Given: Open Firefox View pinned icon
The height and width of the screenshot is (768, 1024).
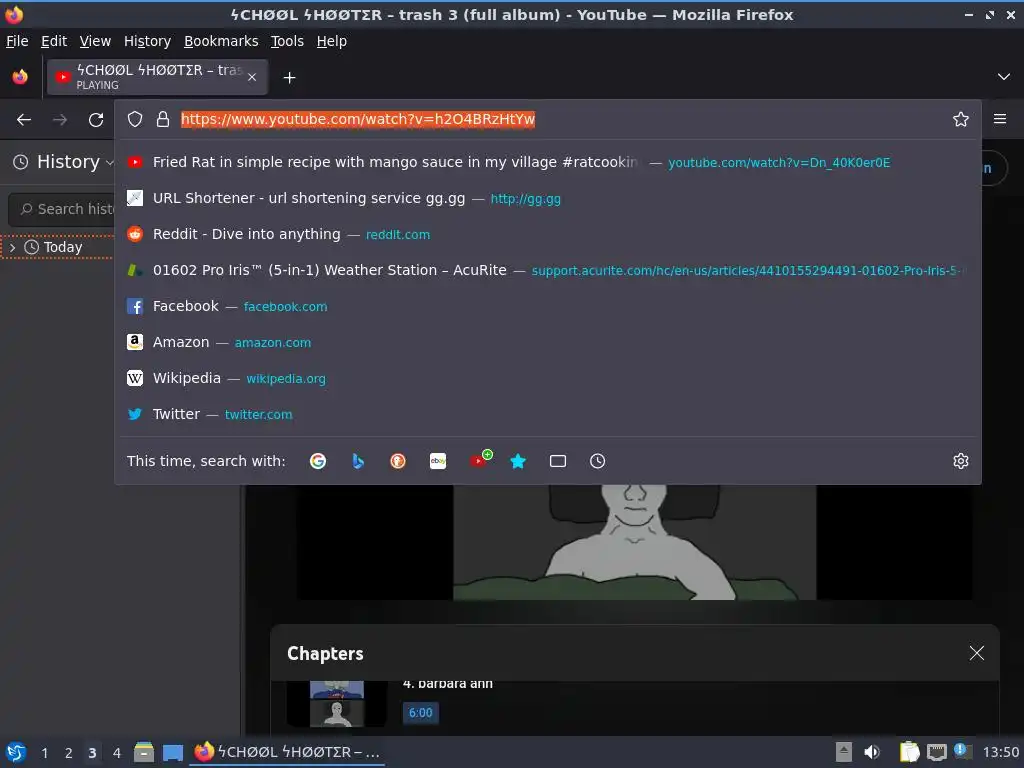Looking at the screenshot, I should tap(20, 77).
